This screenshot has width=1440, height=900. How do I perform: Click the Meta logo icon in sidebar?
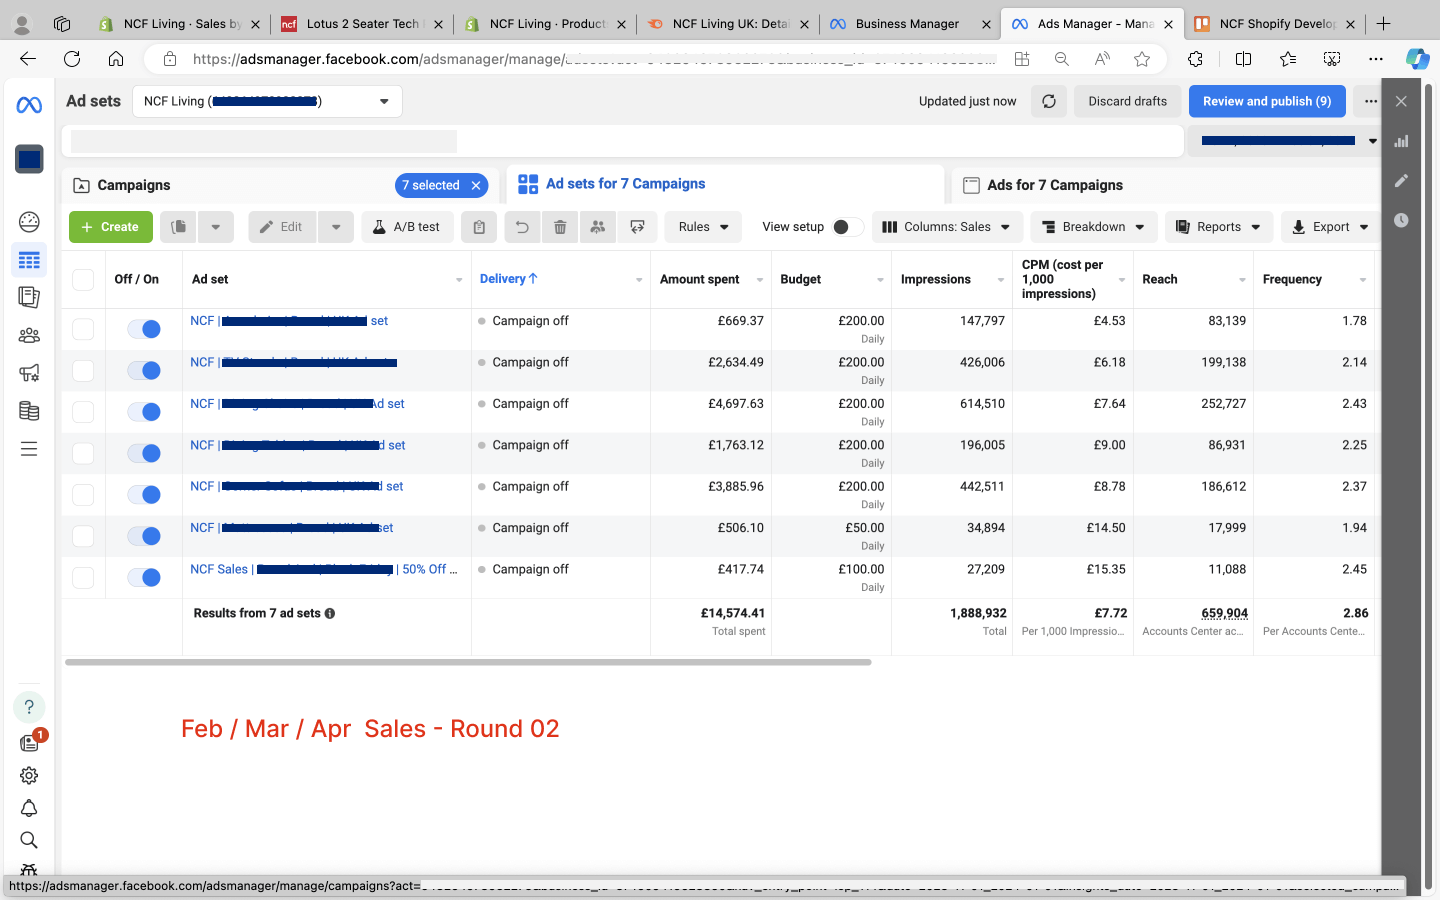point(29,105)
